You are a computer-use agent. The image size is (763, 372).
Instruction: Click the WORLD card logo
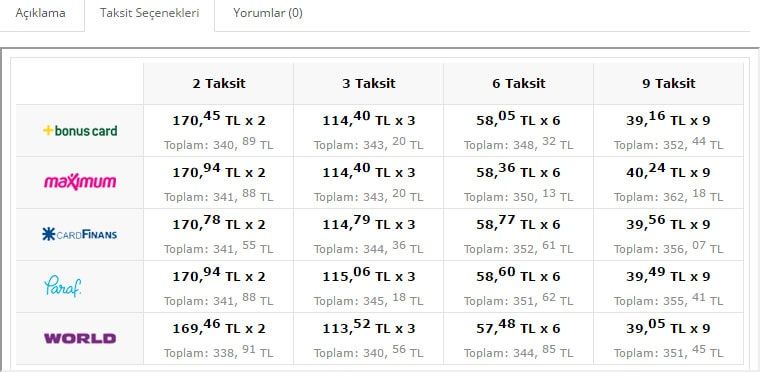point(80,338)
